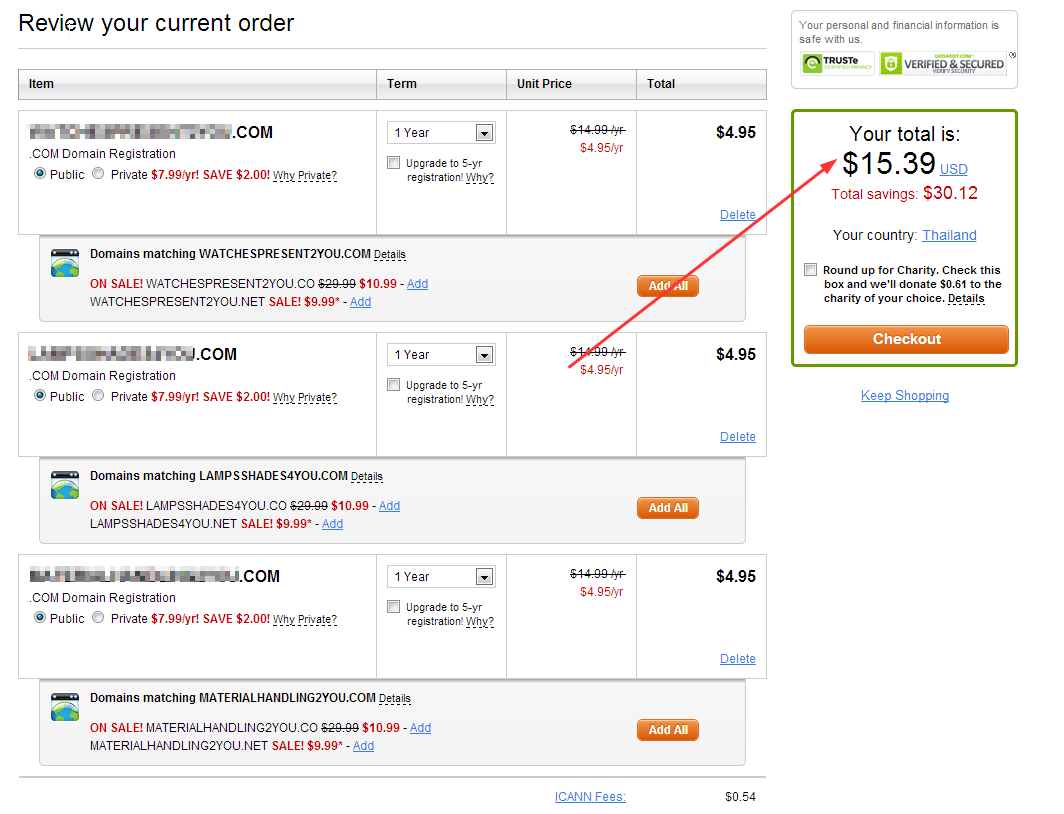Check the Round up for Charity box
The image size is (1064, 814).
click(x=811, y=270)
